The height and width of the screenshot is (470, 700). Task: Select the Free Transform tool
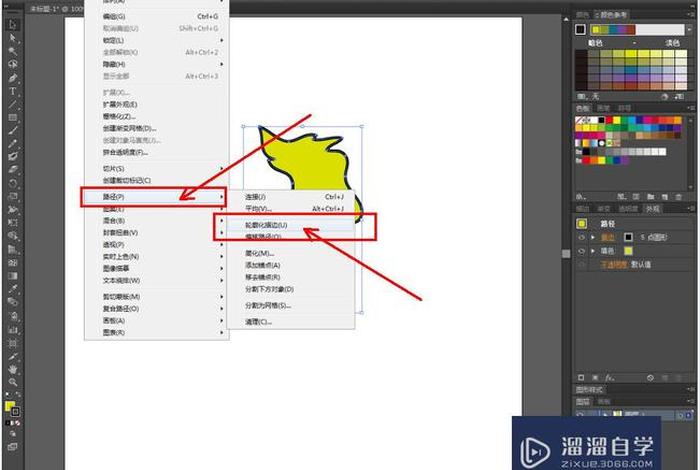click(12, 223)
